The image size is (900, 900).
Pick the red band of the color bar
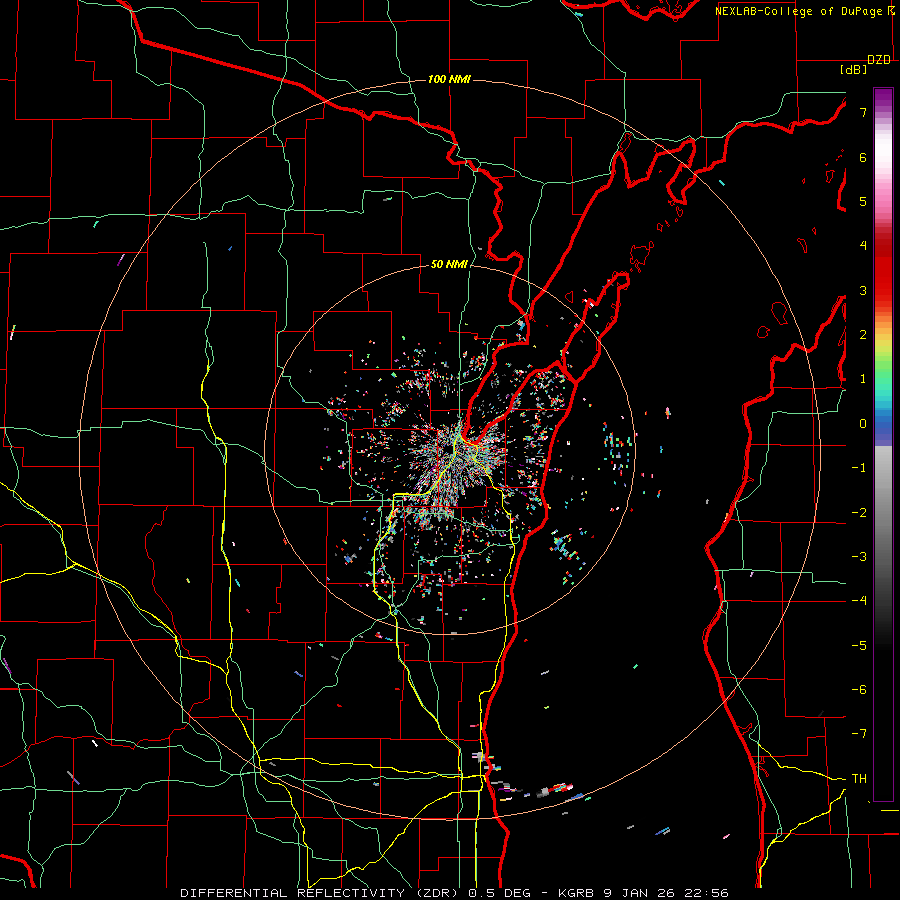pyautogui.click(x=883, y=270)
